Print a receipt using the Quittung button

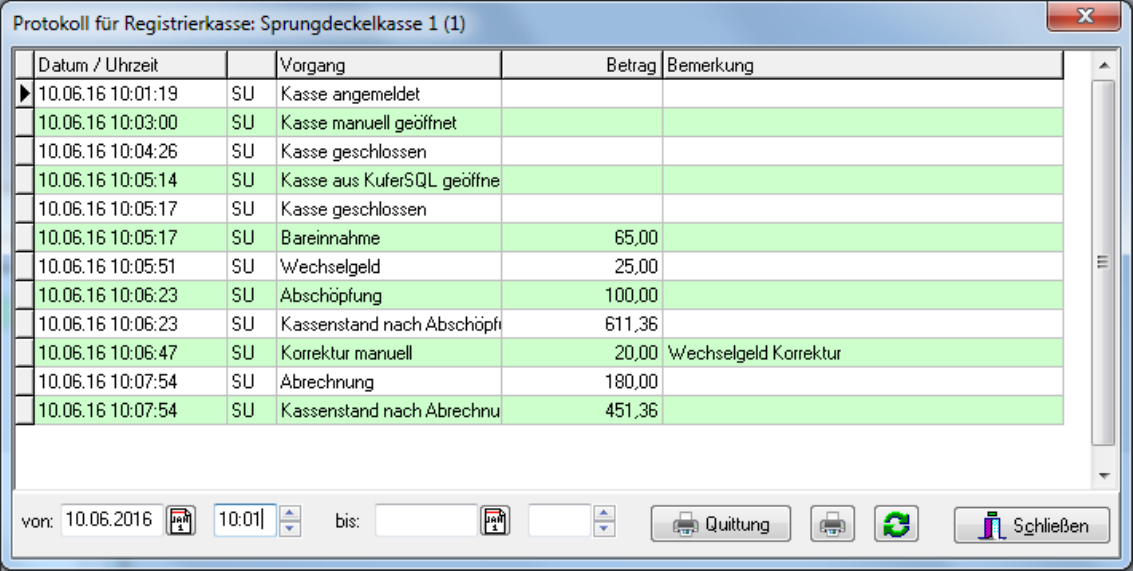pyautogui.click(x=720, y=524)
